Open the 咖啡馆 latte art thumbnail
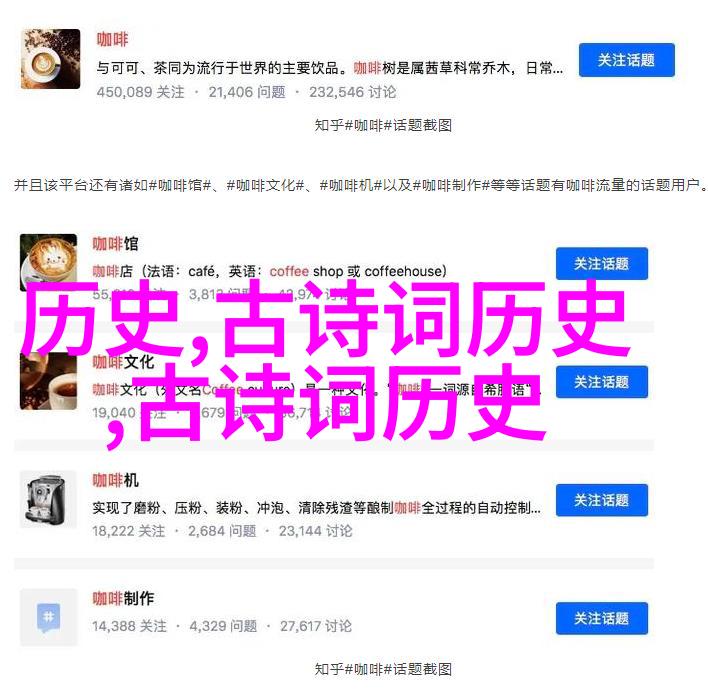The image size is (708, 700). coord(48,262)
